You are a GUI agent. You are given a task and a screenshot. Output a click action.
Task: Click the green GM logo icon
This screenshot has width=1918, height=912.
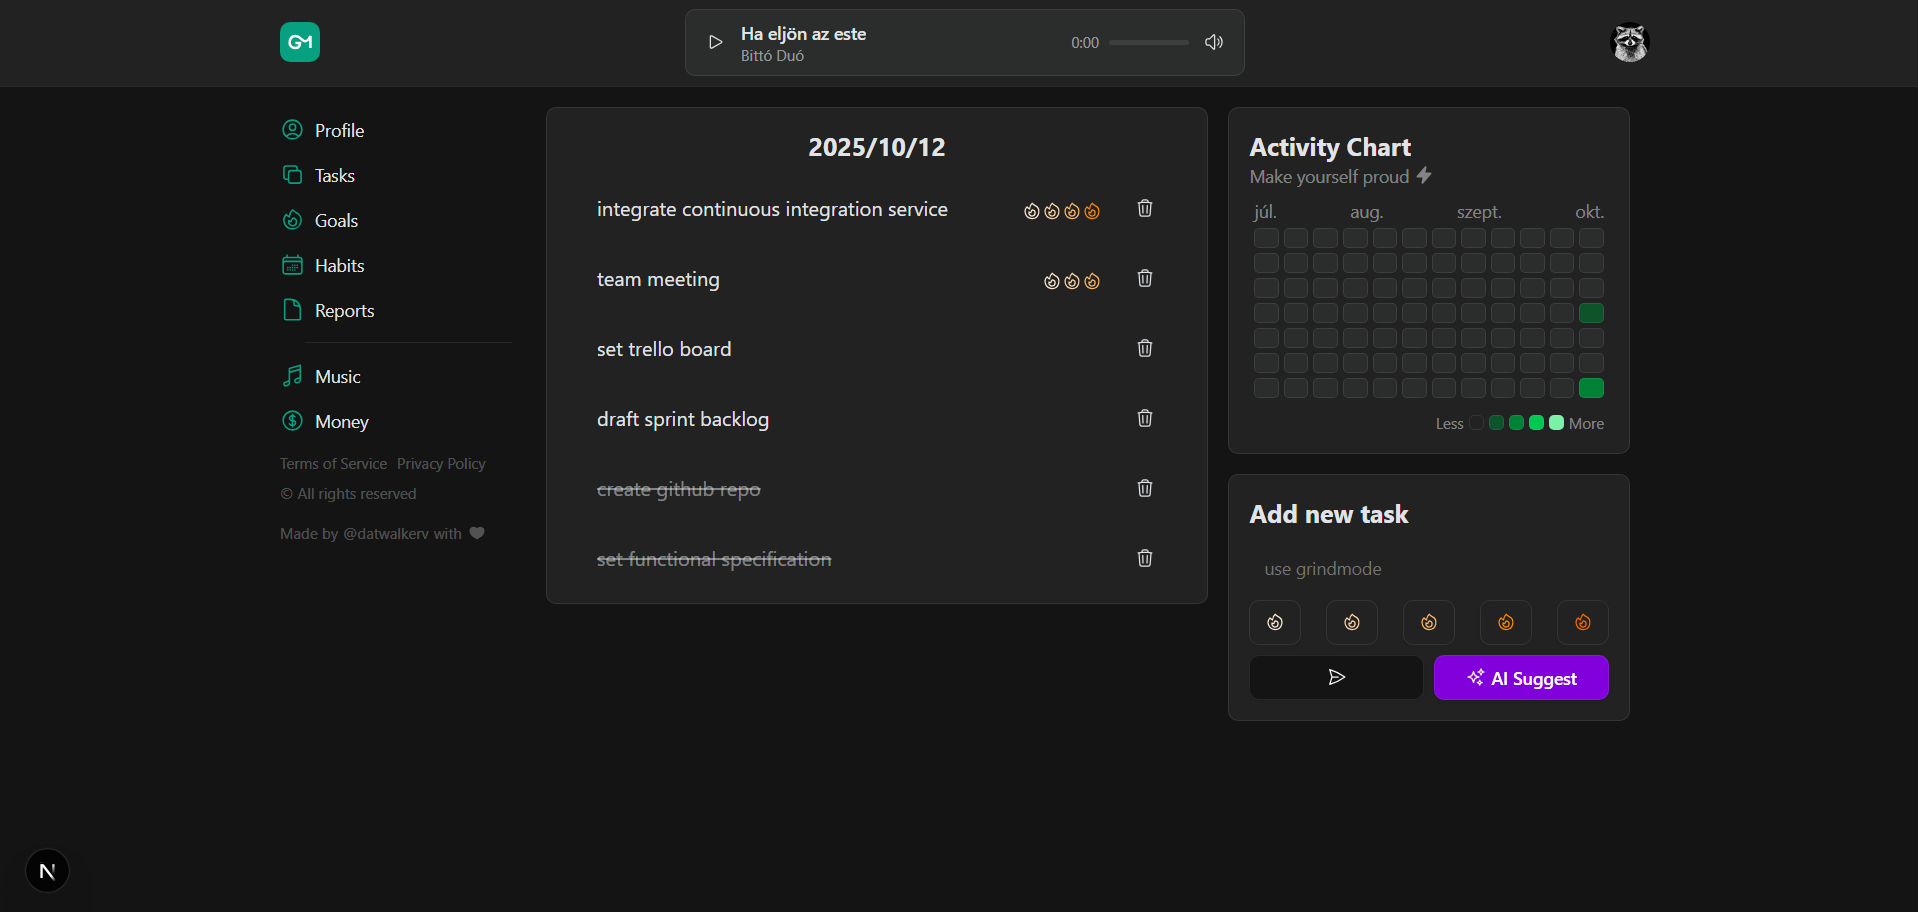(x=299, y=42)
